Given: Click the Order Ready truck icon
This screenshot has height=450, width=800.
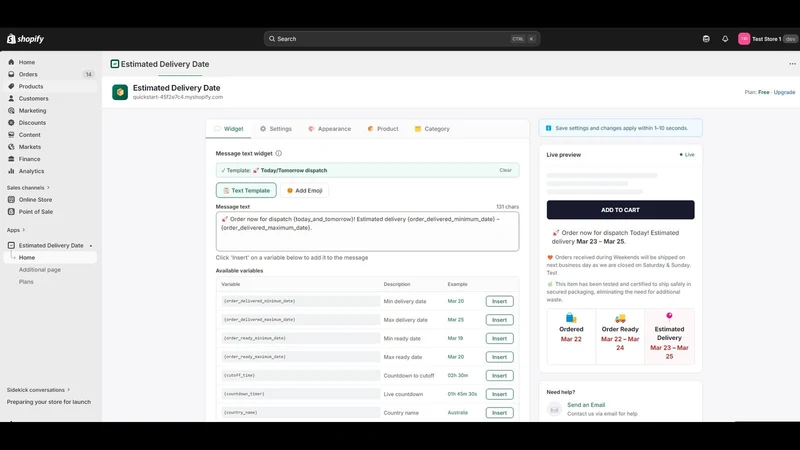Looking at the screenshot, I should (x=620, y=318).
